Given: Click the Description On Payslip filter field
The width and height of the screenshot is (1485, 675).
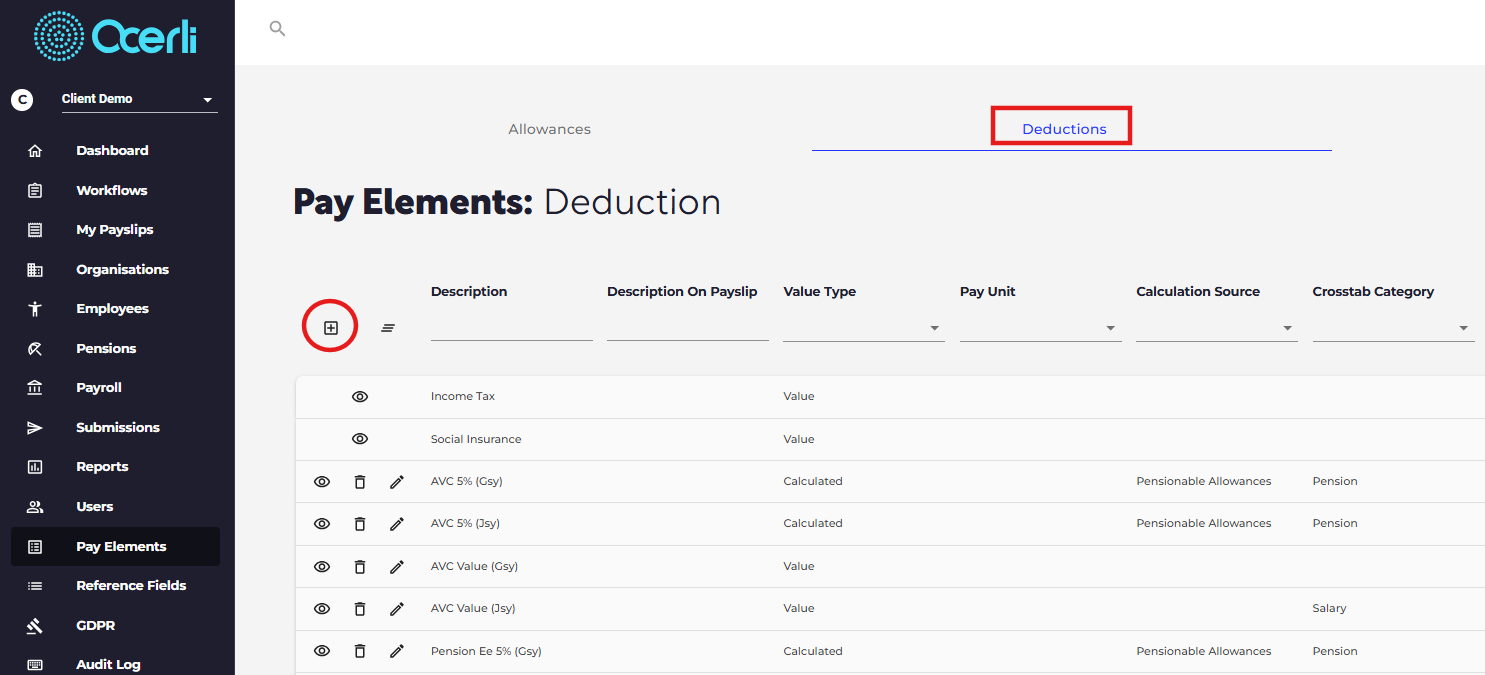Looking at the screenshot, I should click(x=688, y=327).
